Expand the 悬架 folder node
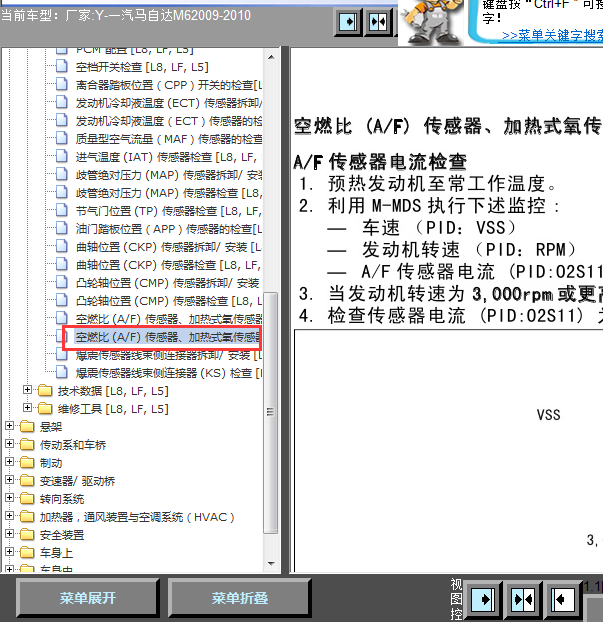The image size is (603, 622). (x=9, y=426)
